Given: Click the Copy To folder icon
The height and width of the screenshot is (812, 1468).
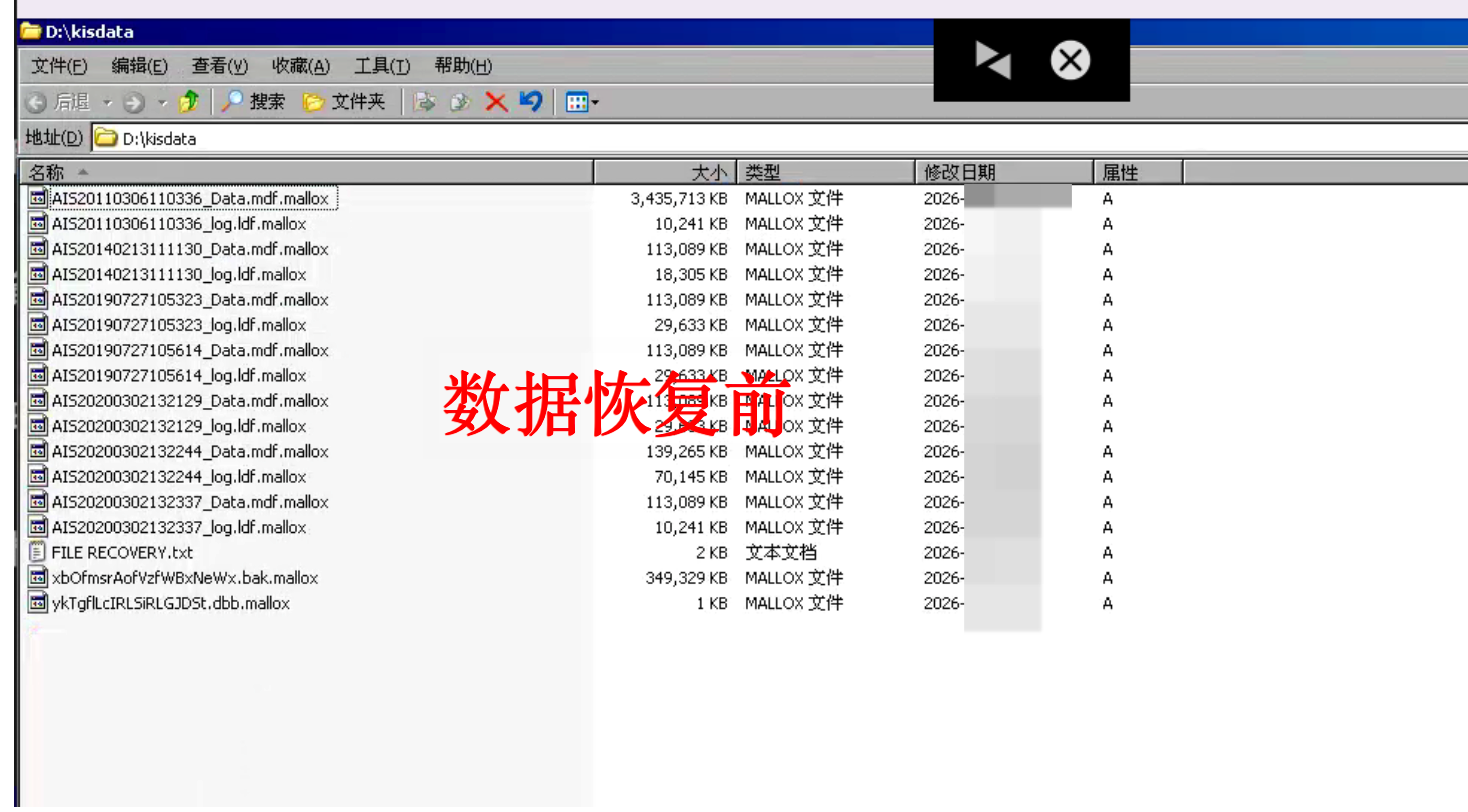Looking at the screenshot, I should (x=460, y=102).
